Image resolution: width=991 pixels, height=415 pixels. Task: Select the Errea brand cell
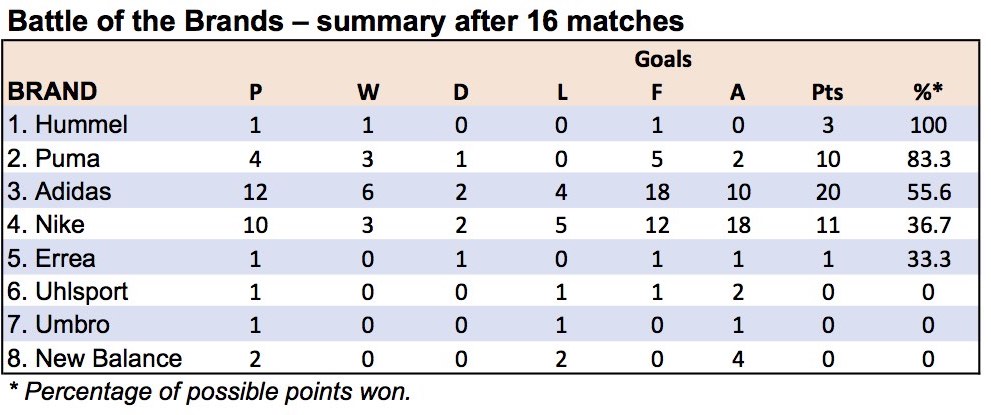52,258
